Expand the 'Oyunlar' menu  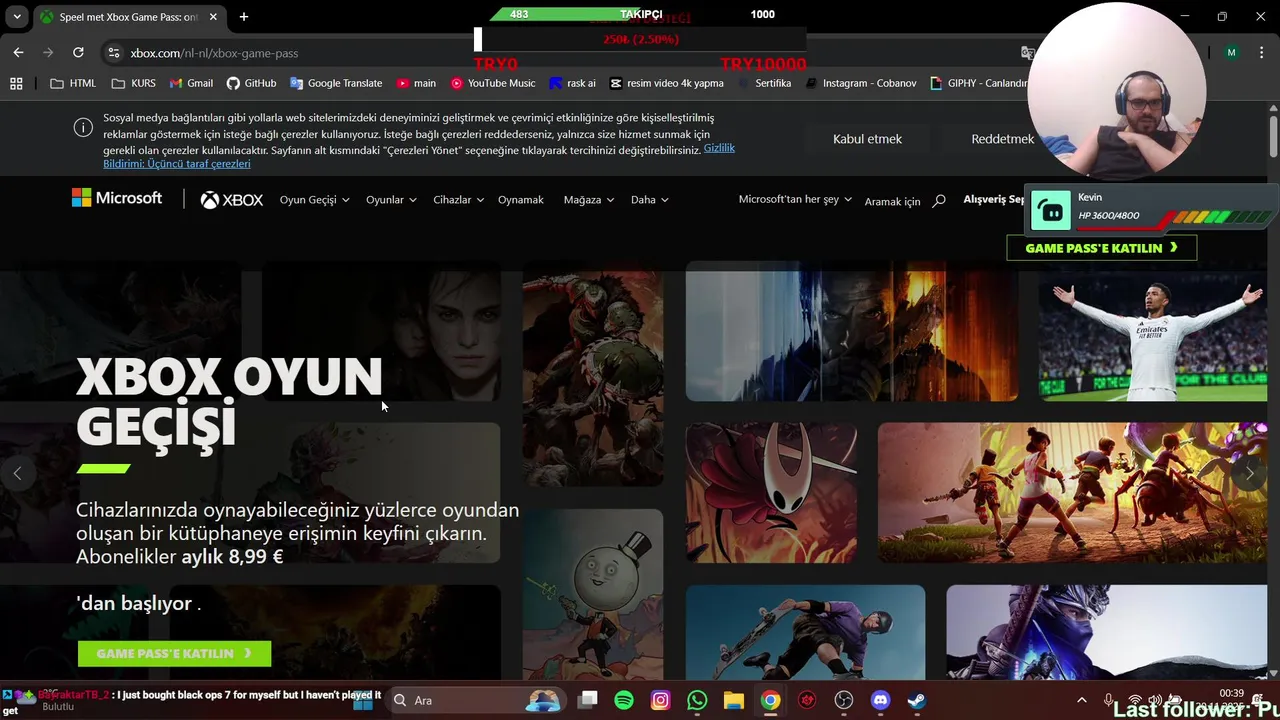click(x=390, y=200)
